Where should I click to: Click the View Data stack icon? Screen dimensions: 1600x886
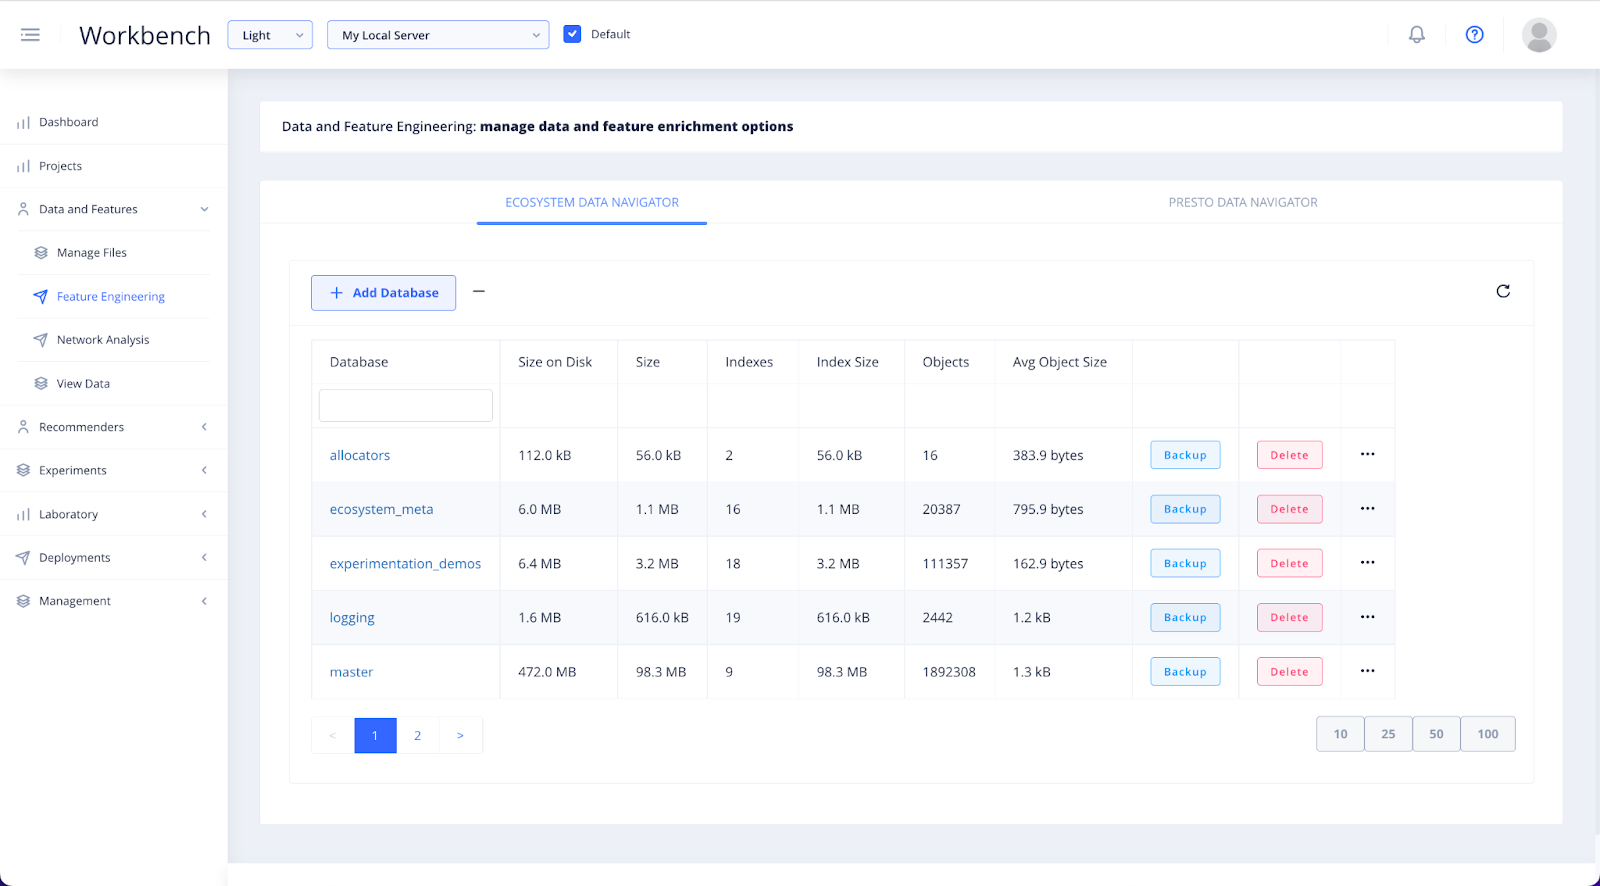(x=41, y=383)
